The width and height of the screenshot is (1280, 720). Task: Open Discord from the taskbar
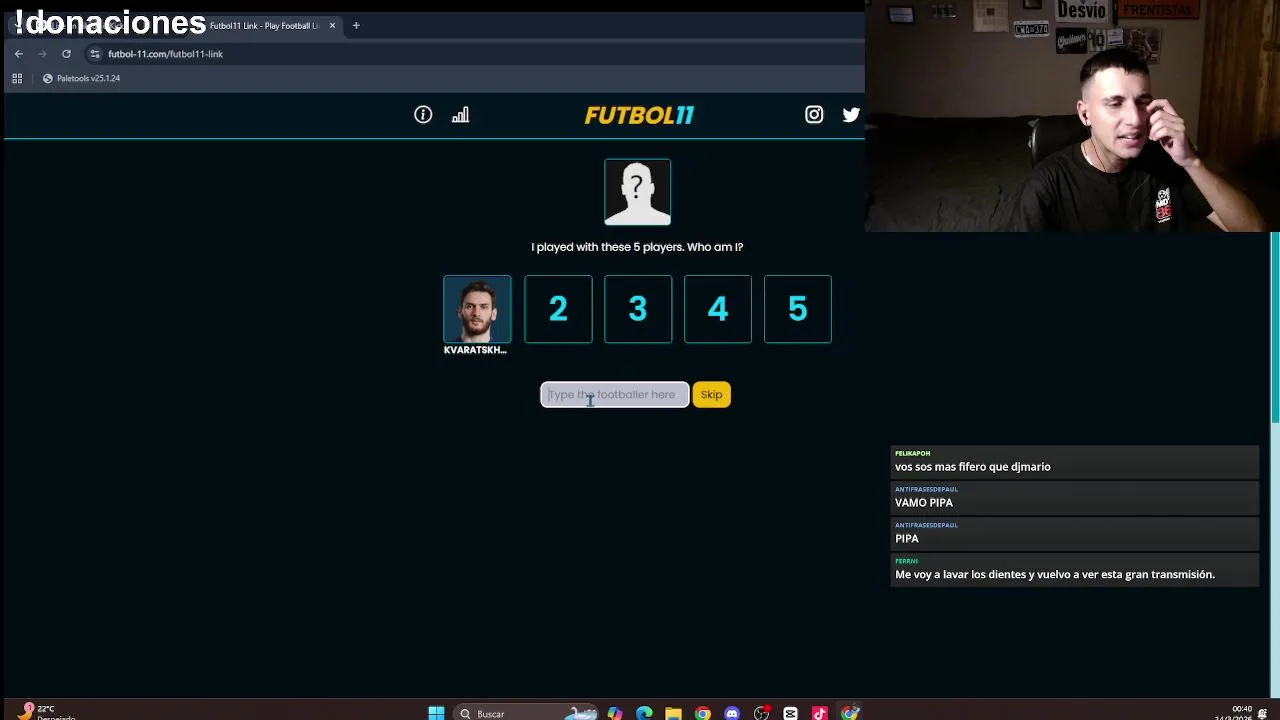coord(732,713)
